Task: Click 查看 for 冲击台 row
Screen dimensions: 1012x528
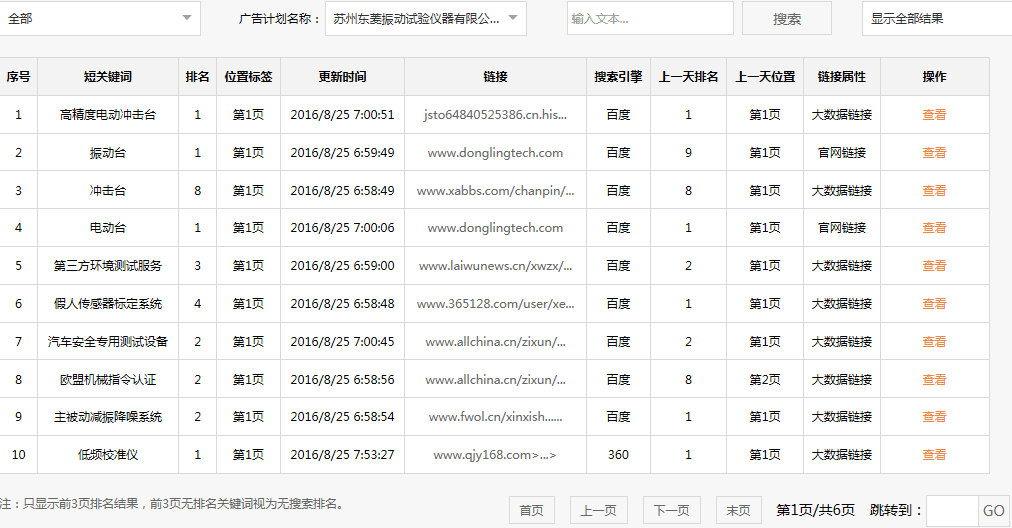Action: [x=934, y=190]
